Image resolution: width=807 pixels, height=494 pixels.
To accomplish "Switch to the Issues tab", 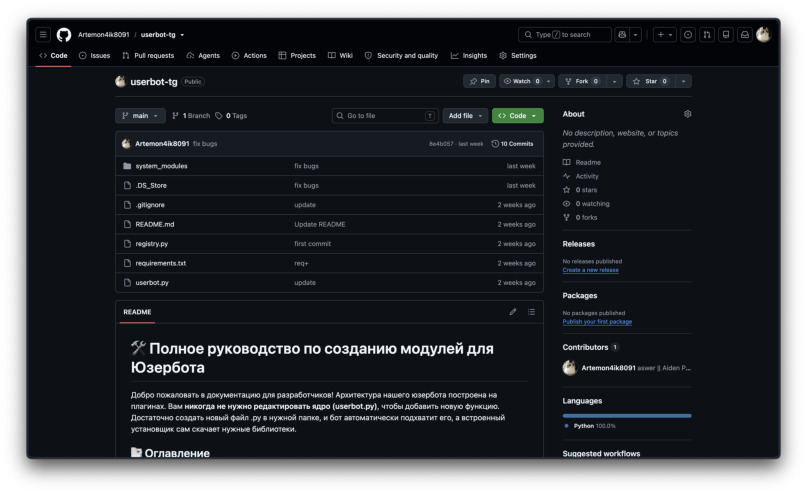I will (95, 56).
